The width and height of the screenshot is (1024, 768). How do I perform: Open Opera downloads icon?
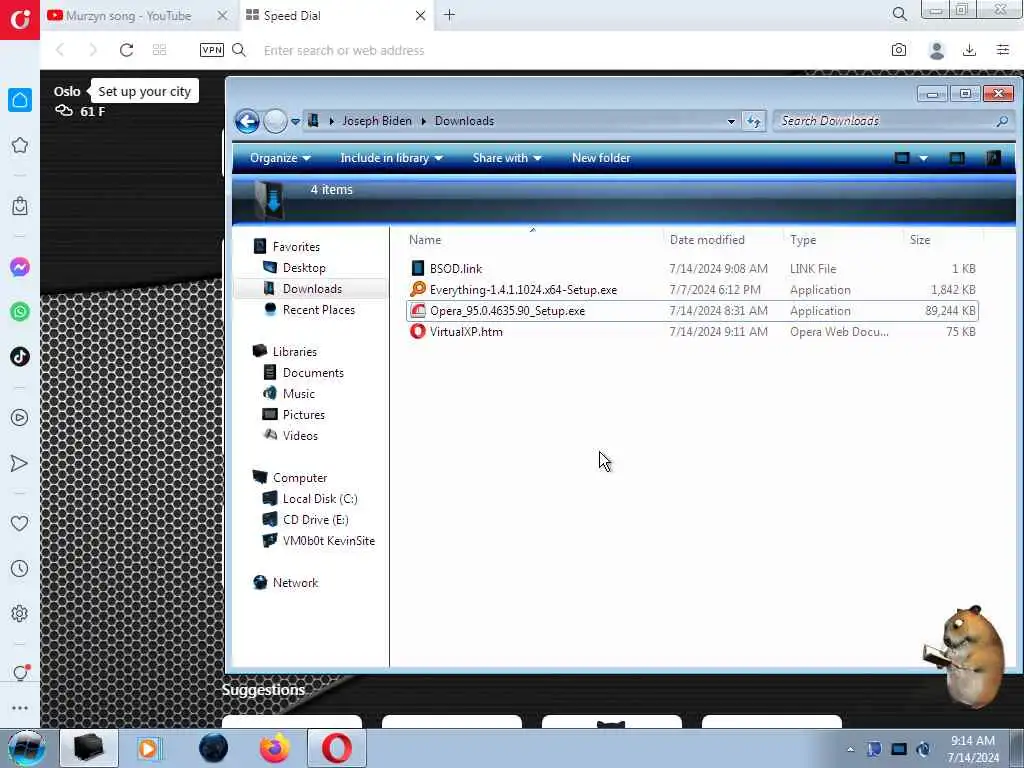[x=969, y=50]
